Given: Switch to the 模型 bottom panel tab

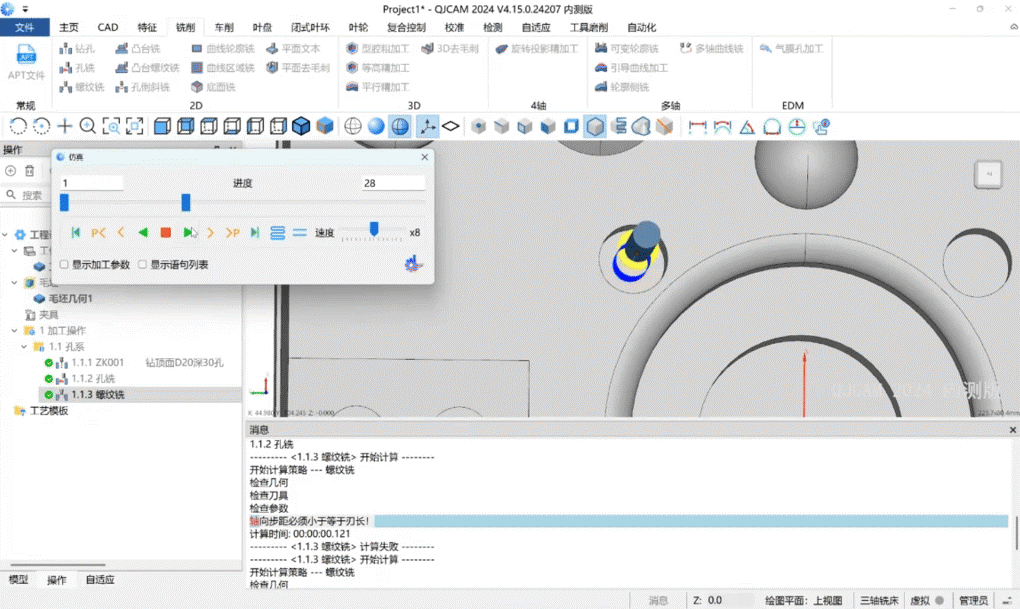Looking at the screenshot, I should point(18,580).
